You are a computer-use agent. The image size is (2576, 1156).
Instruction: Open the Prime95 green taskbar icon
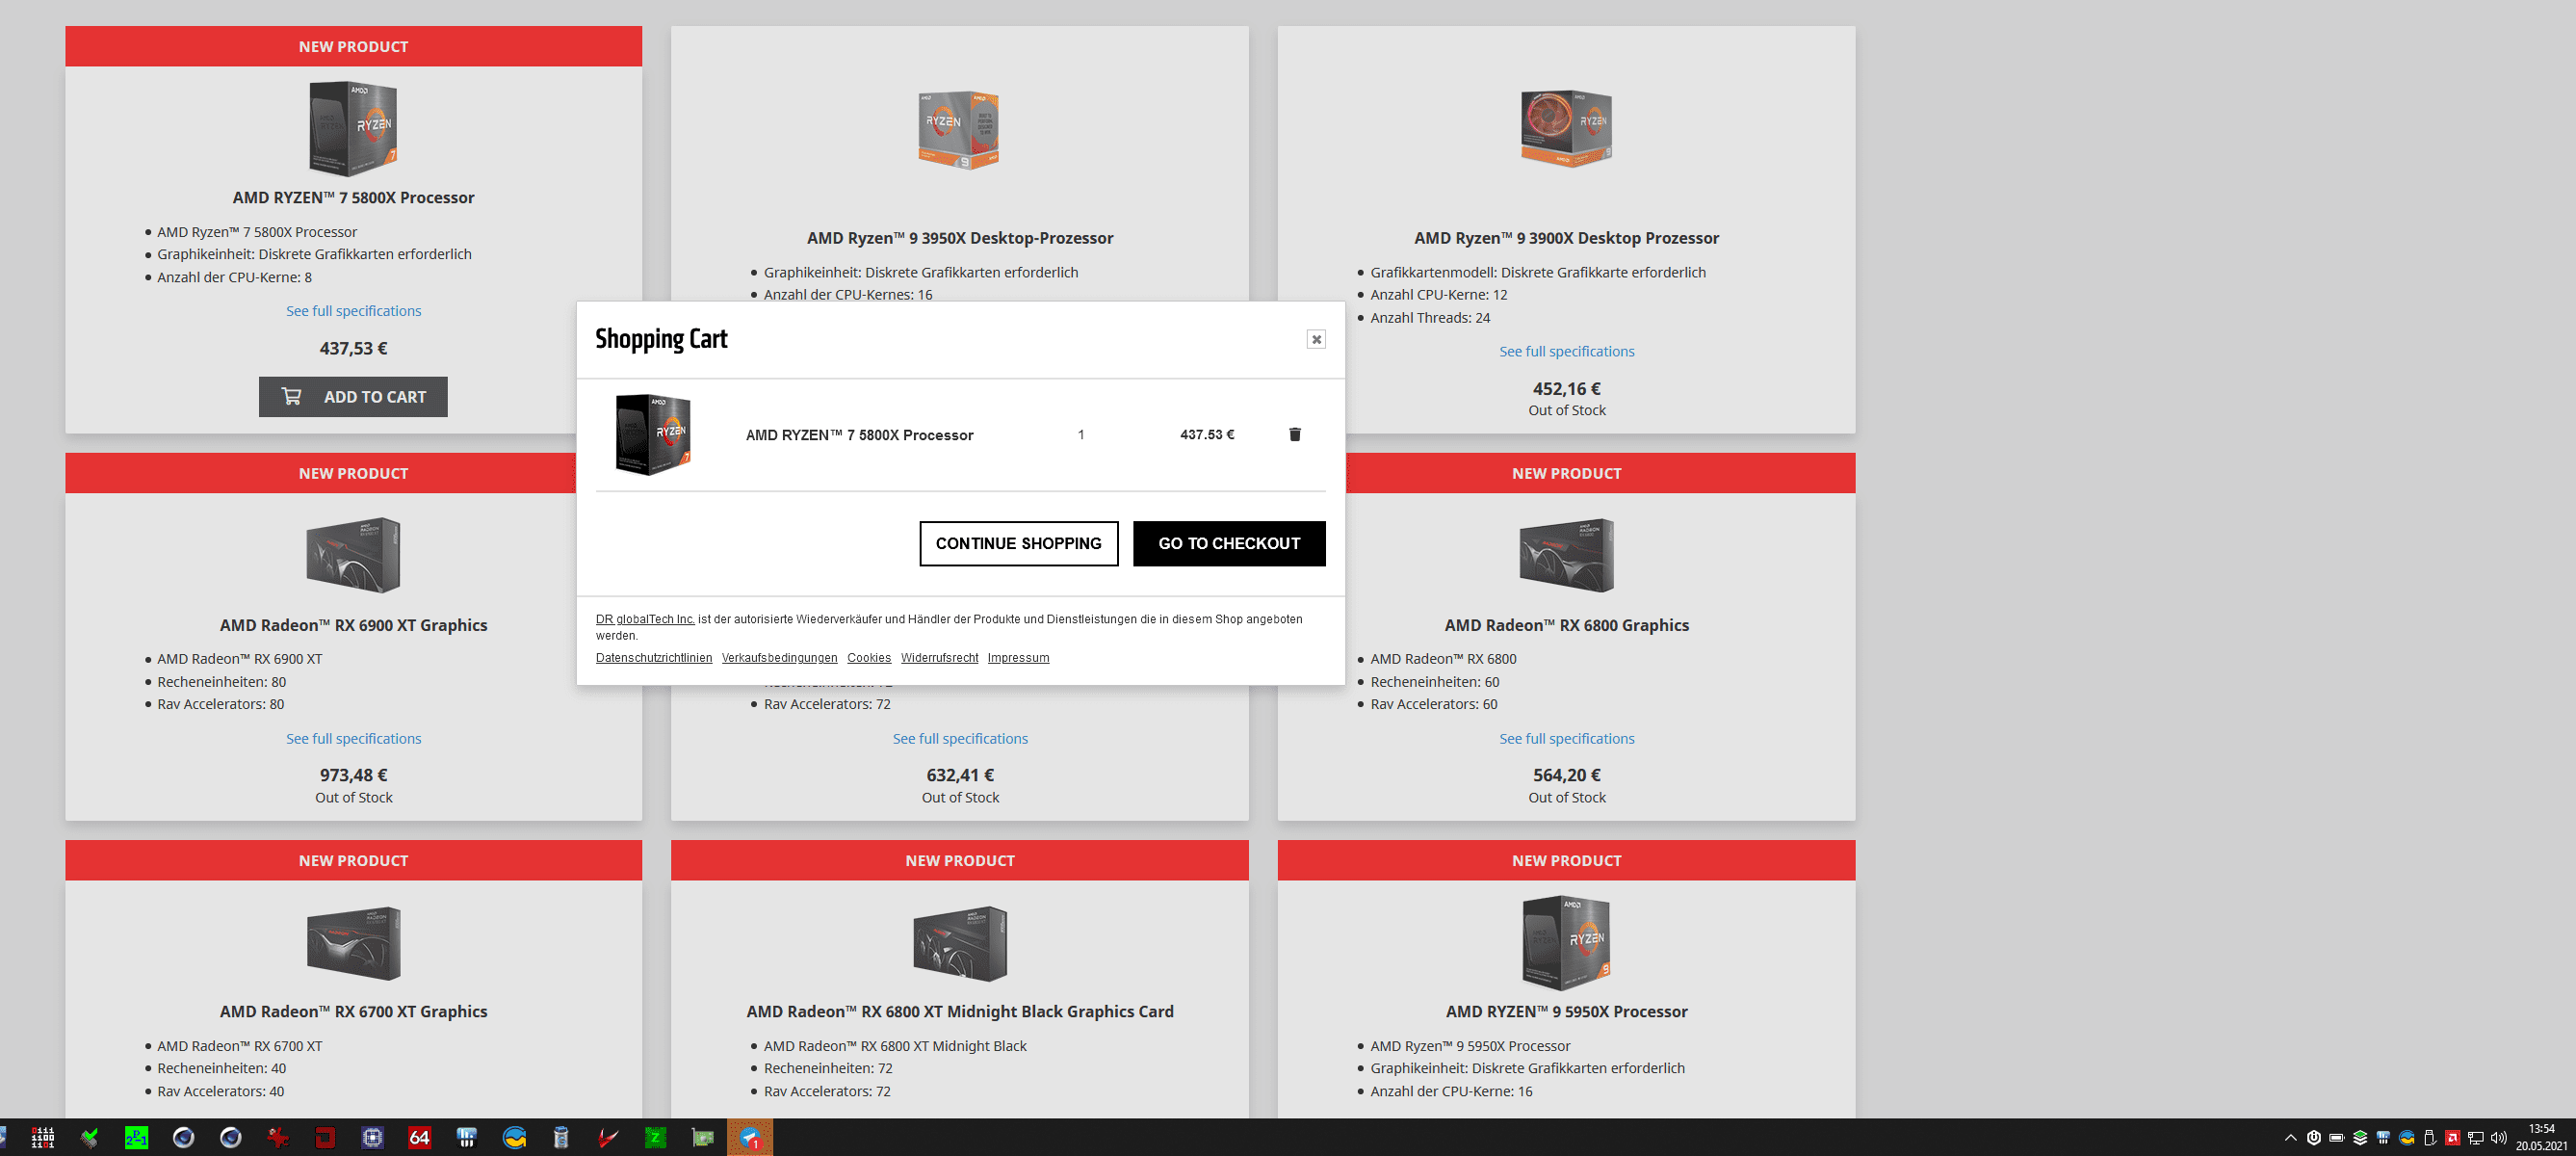coord(136,1137)
